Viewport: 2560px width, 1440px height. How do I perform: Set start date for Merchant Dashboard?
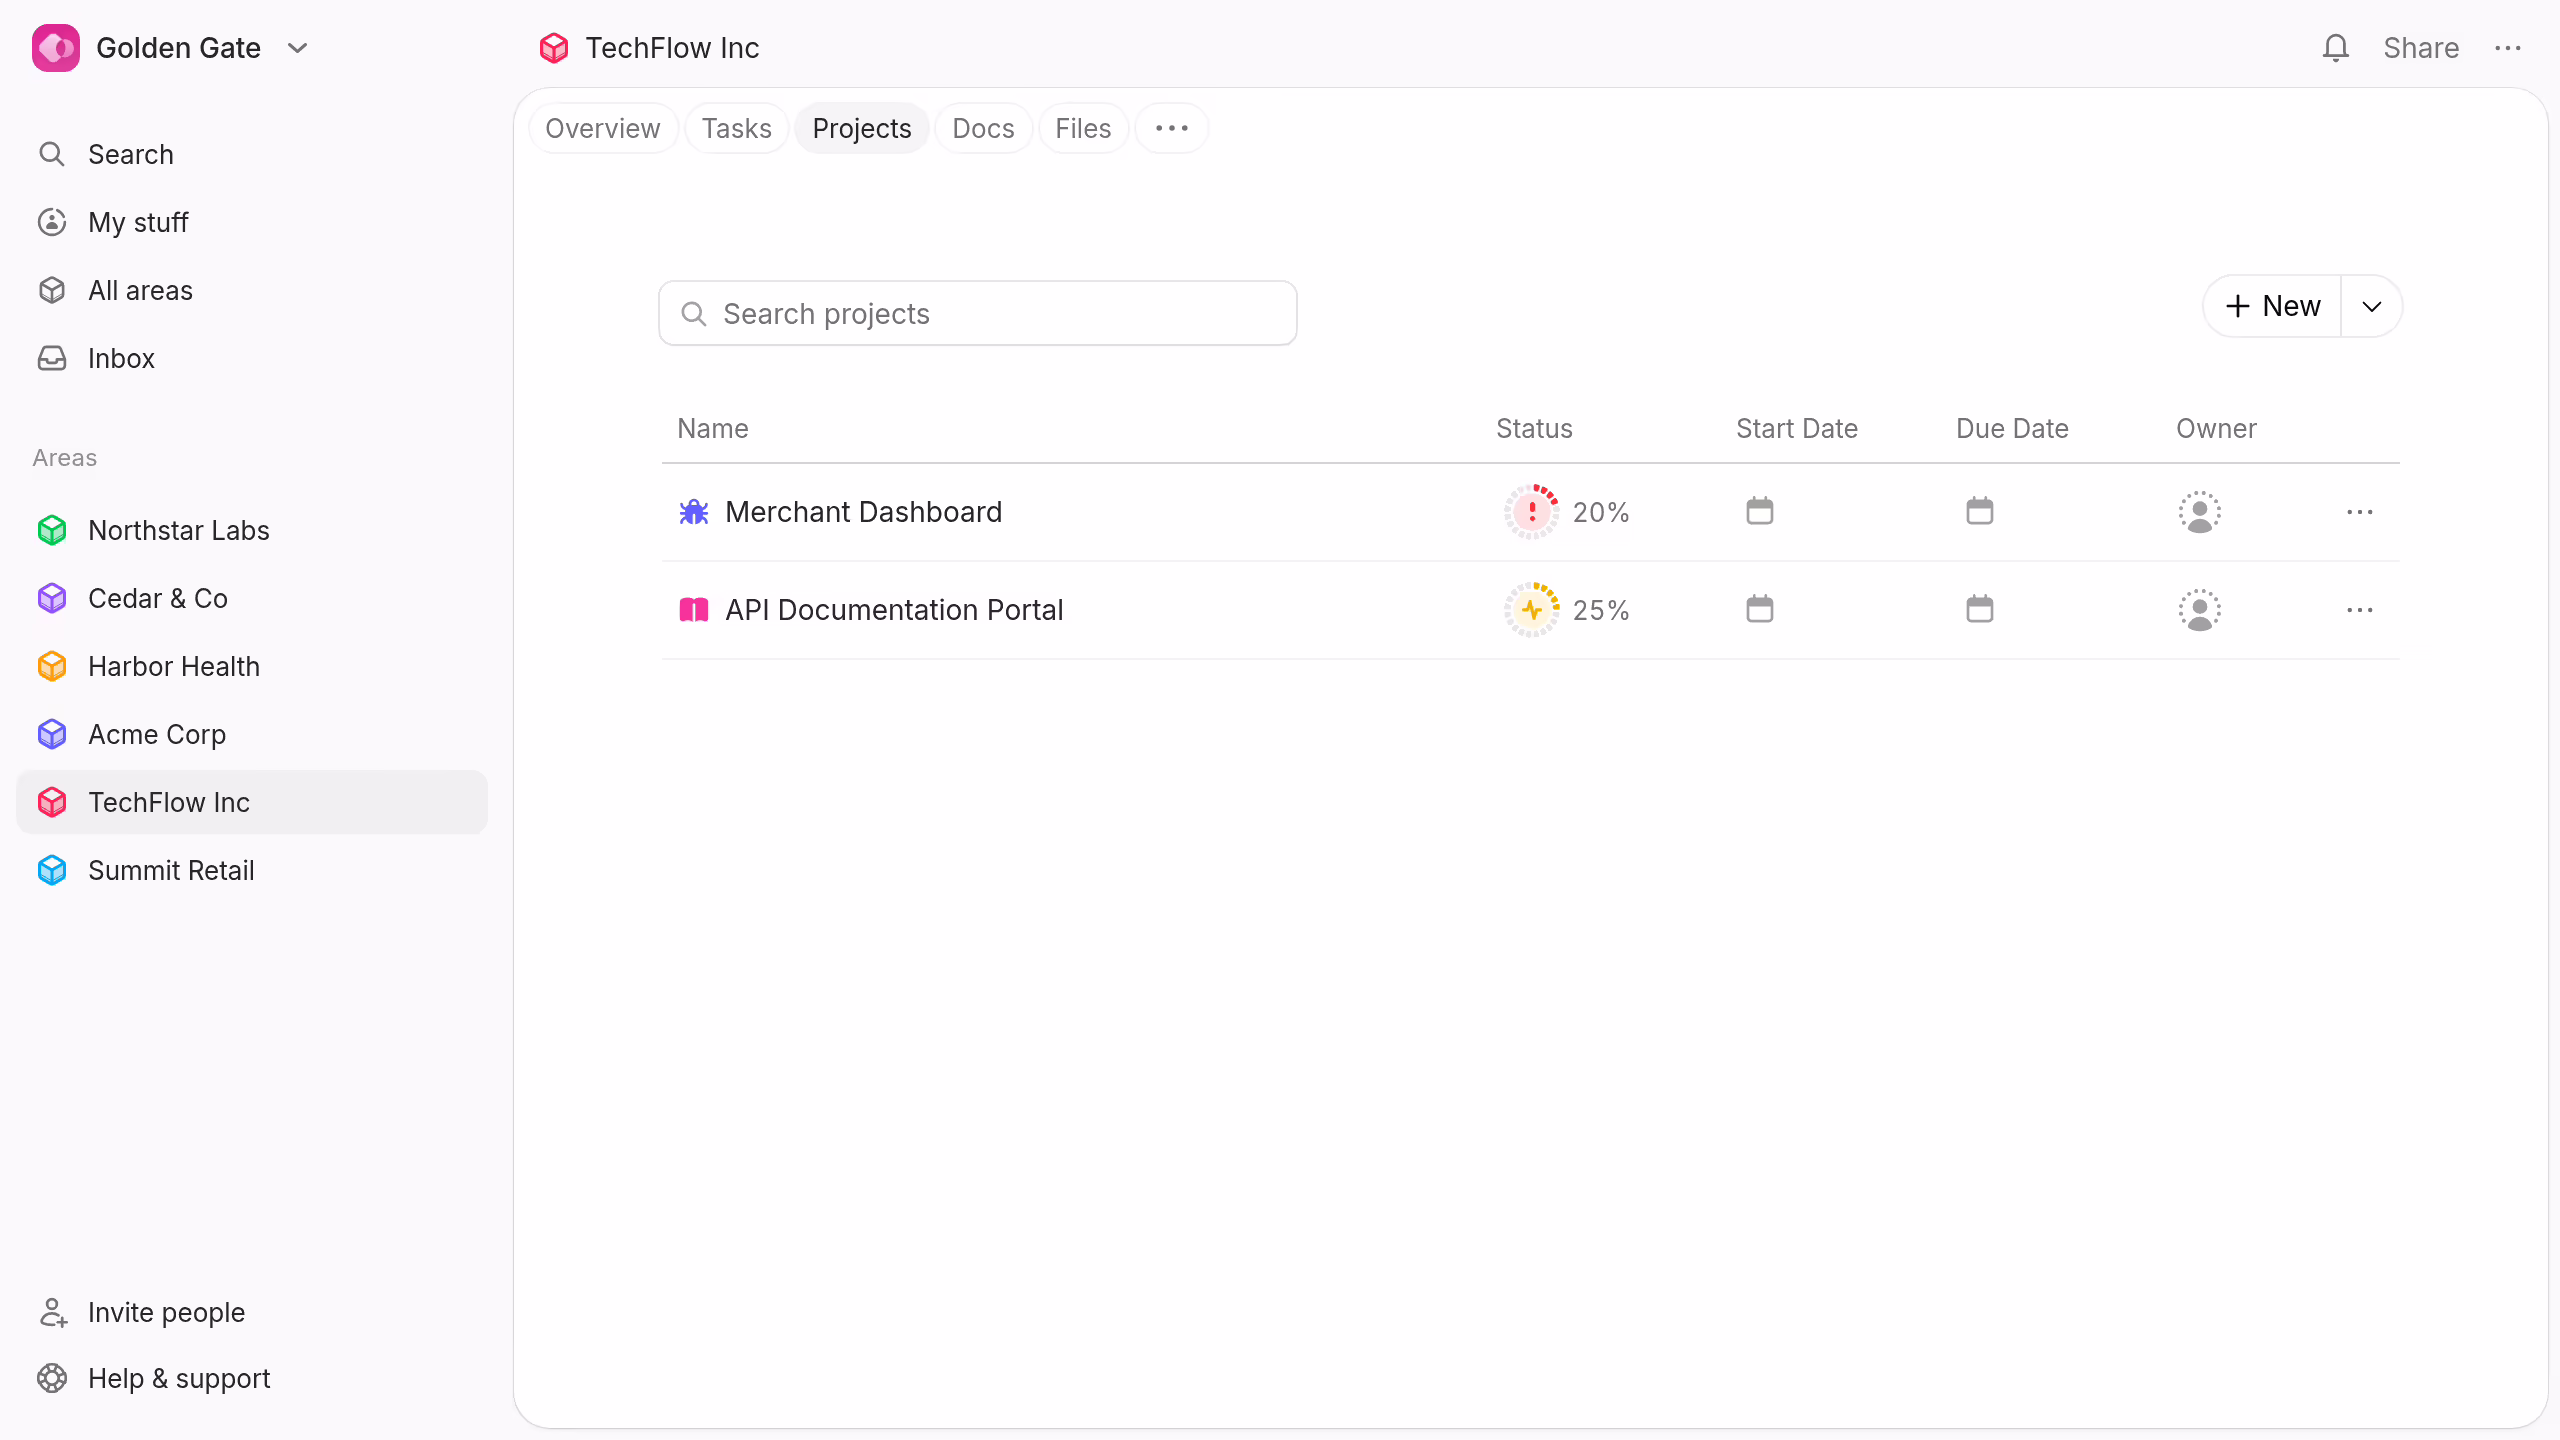coord(1760,511)
